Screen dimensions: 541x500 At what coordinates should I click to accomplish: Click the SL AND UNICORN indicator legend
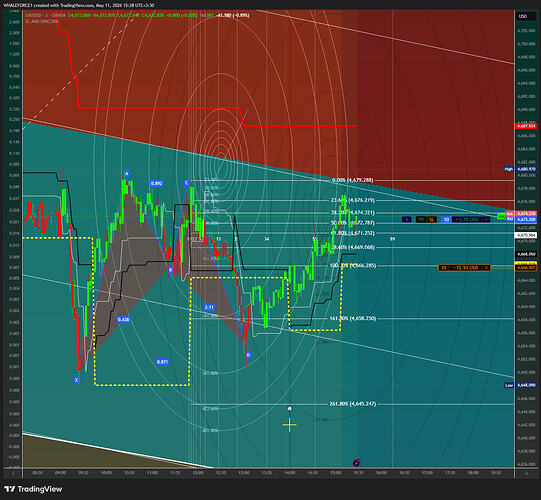(x=42, y=21)
